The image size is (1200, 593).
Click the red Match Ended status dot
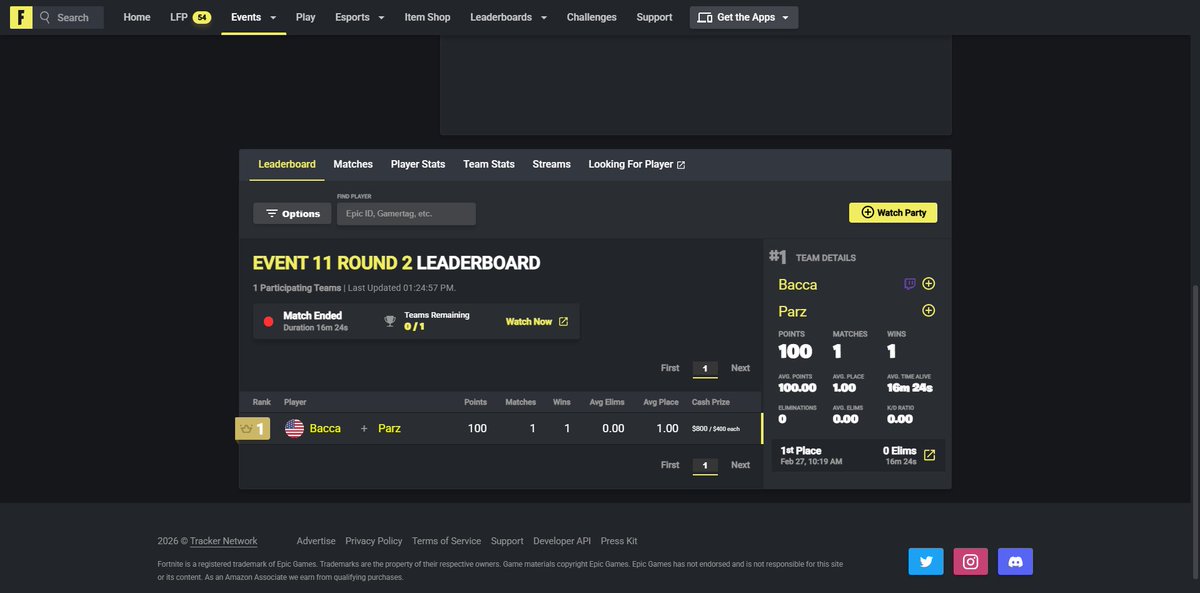pyautogui.click(x=268, y=322)
